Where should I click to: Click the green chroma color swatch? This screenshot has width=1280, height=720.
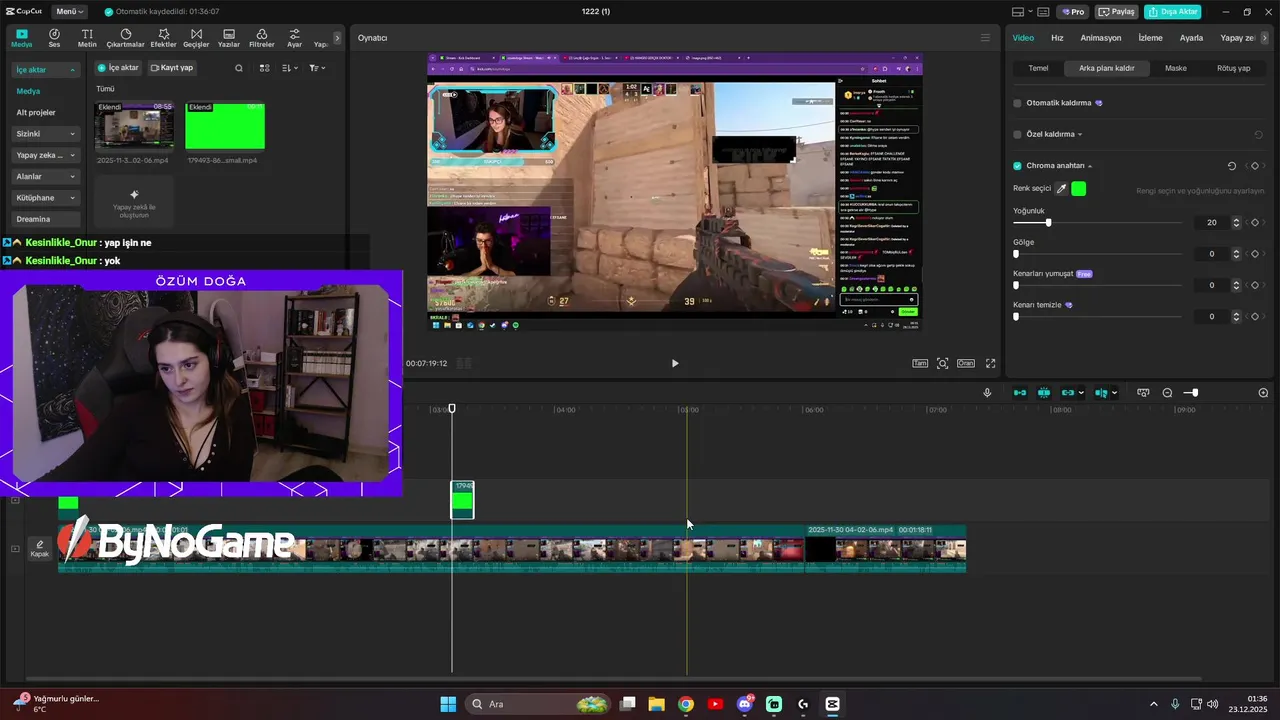[x=1078, y=188]
